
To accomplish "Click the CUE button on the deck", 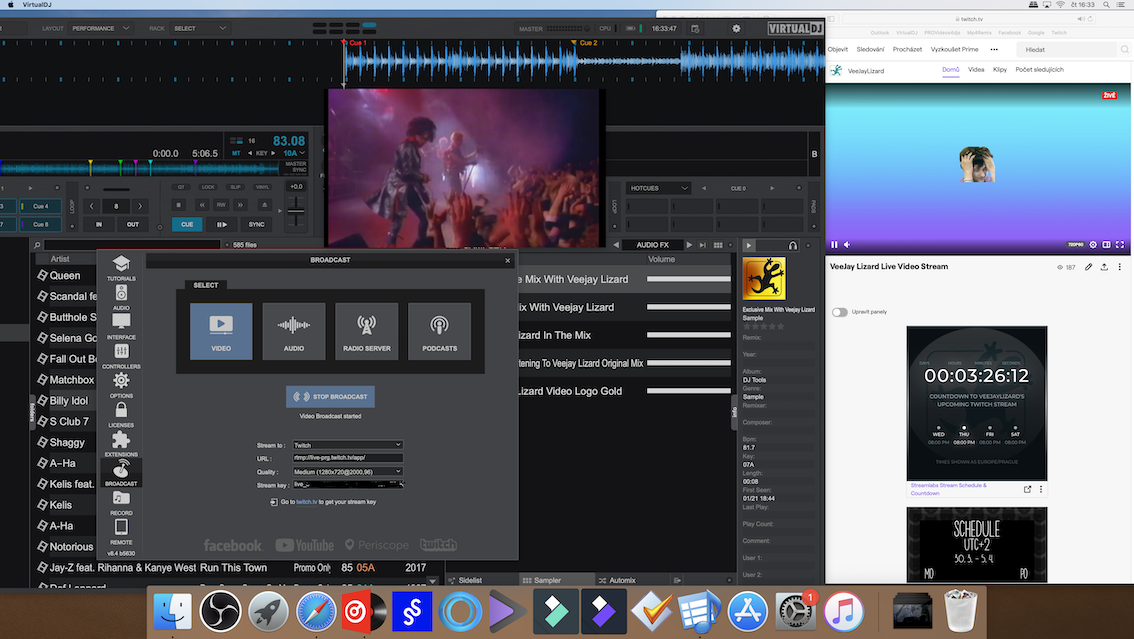I will tap(187, 225).
